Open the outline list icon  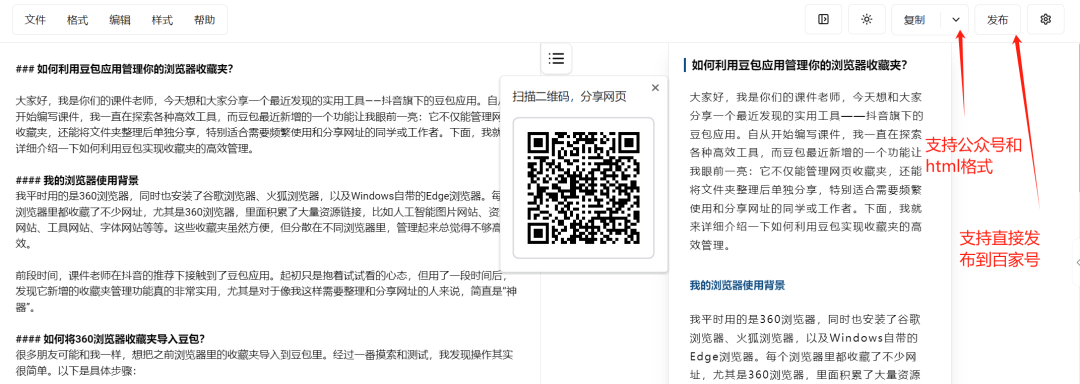pyautogui.click(x=557, y=58)
